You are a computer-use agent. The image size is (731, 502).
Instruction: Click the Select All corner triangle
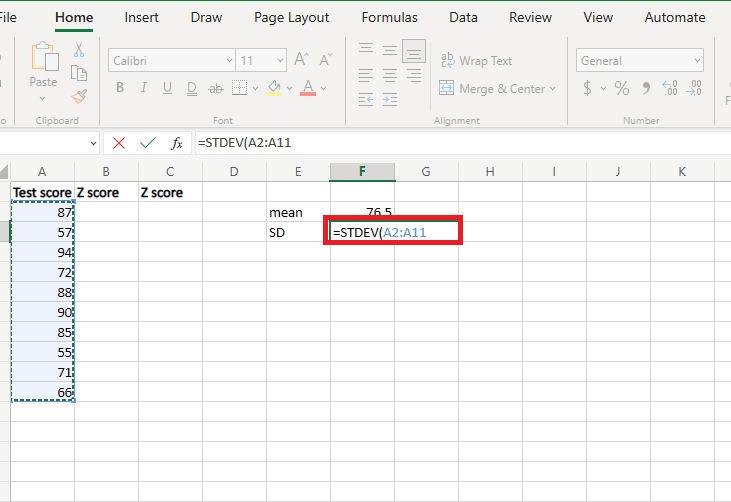4,172
